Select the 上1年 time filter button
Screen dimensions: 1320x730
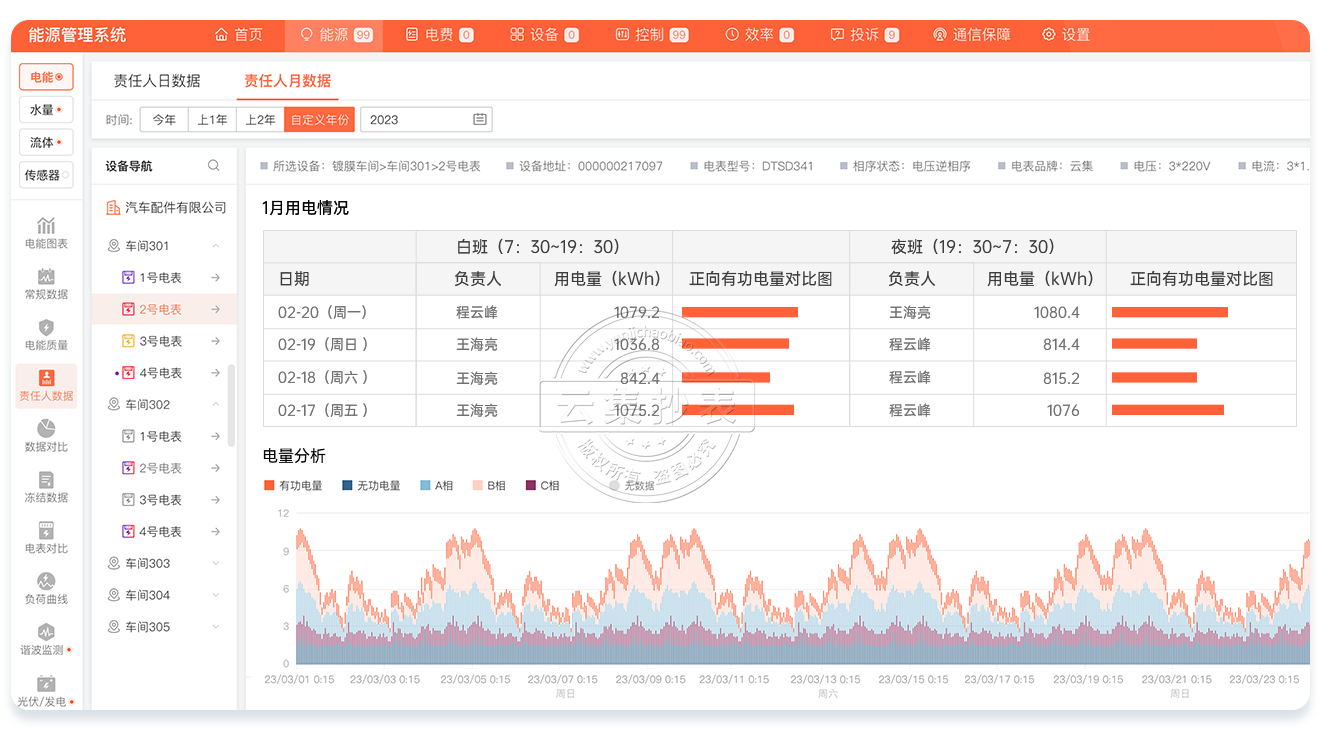[212, 120]
